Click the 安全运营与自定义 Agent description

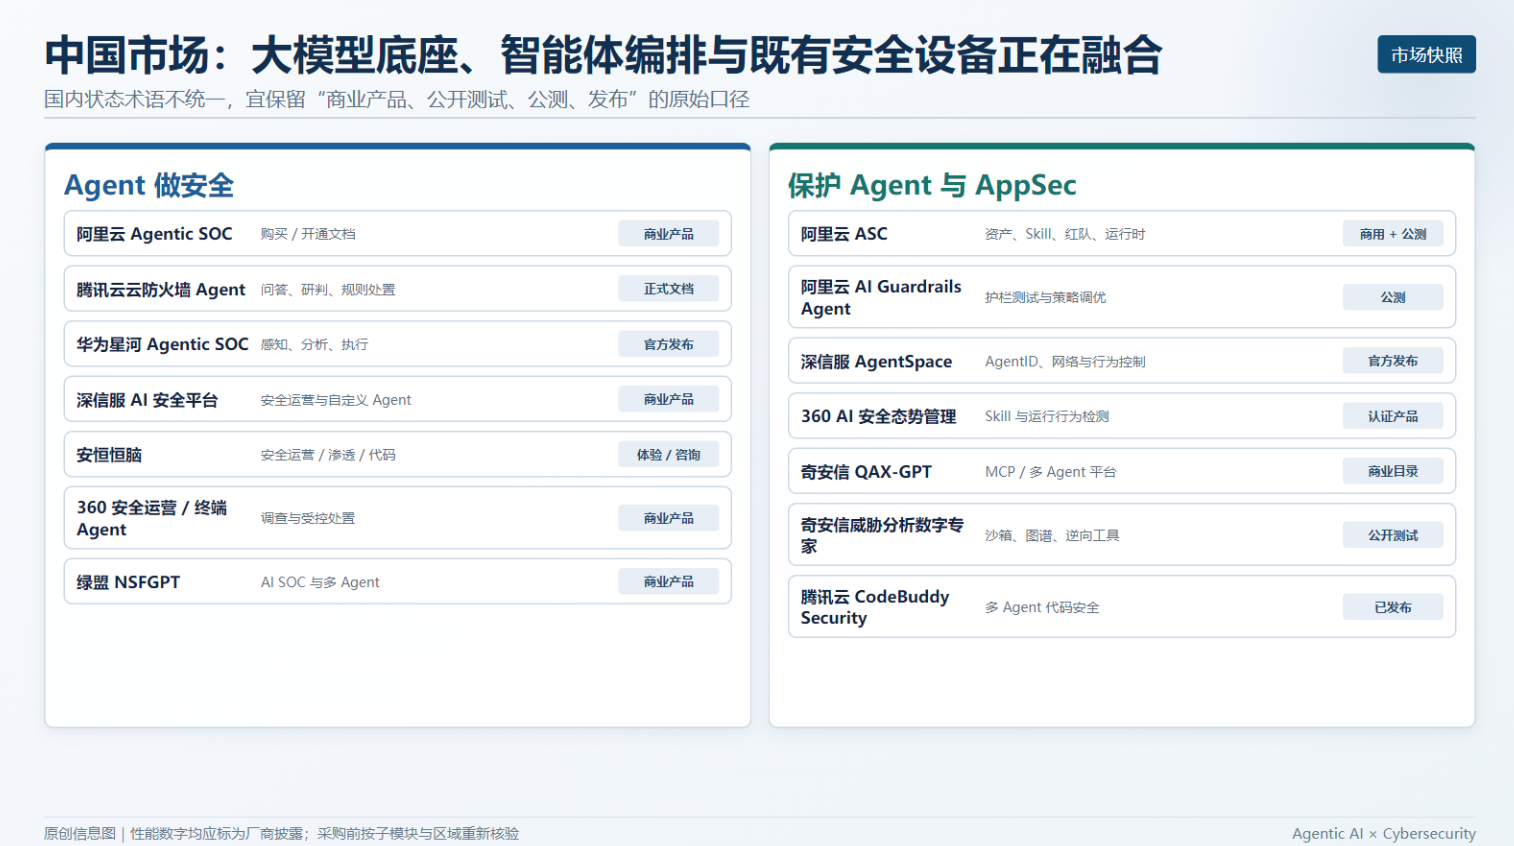pyautogui.click(x=336, y=400)
